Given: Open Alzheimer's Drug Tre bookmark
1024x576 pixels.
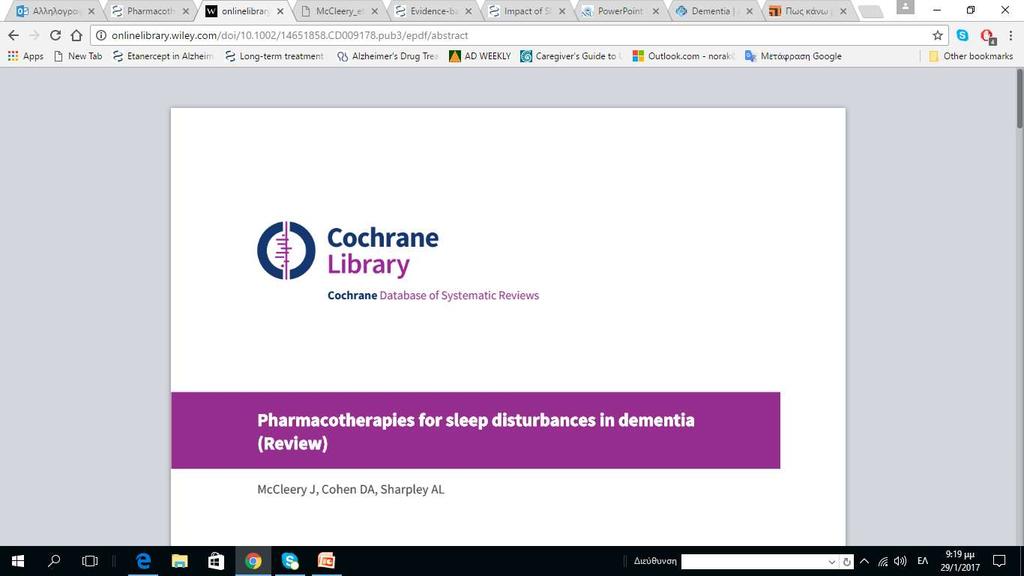Looking at the screenshot, I should pyautogui.click(x=388, y=56).
